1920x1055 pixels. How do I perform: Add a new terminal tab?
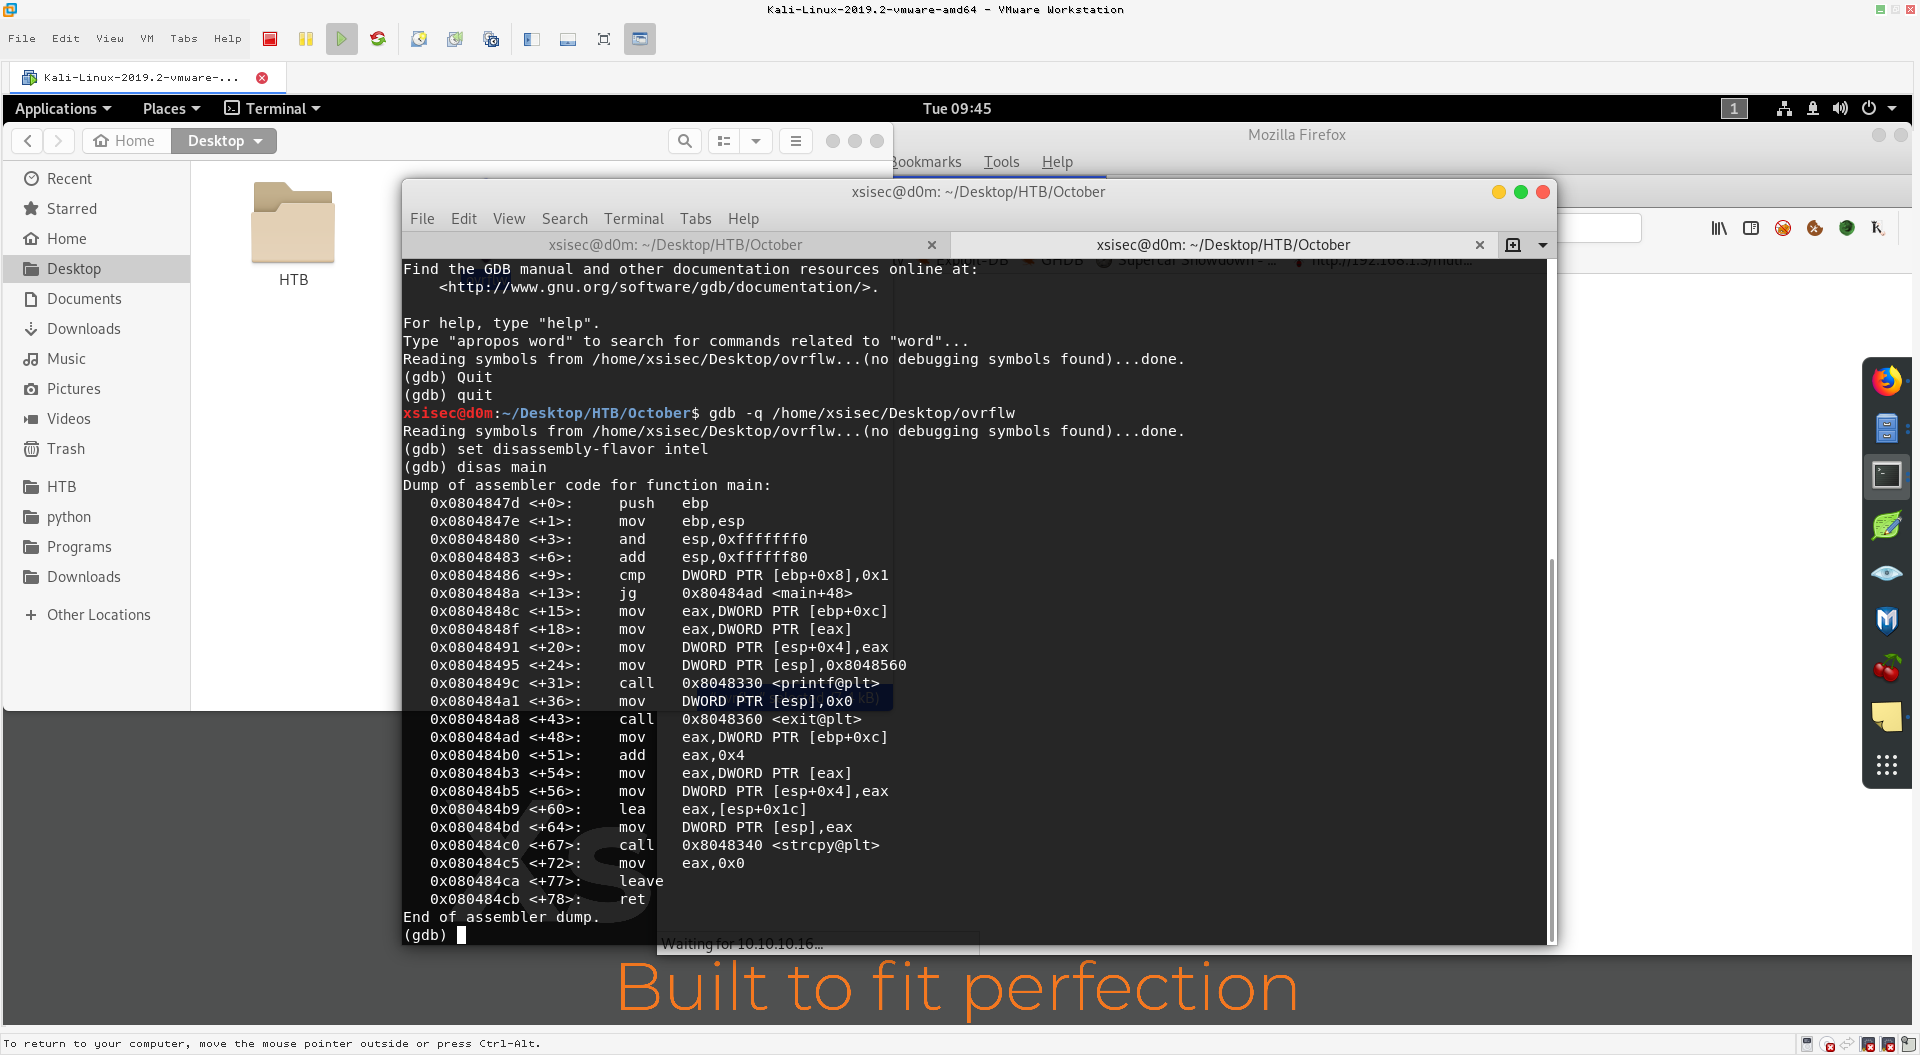[x=1513, y=245]
